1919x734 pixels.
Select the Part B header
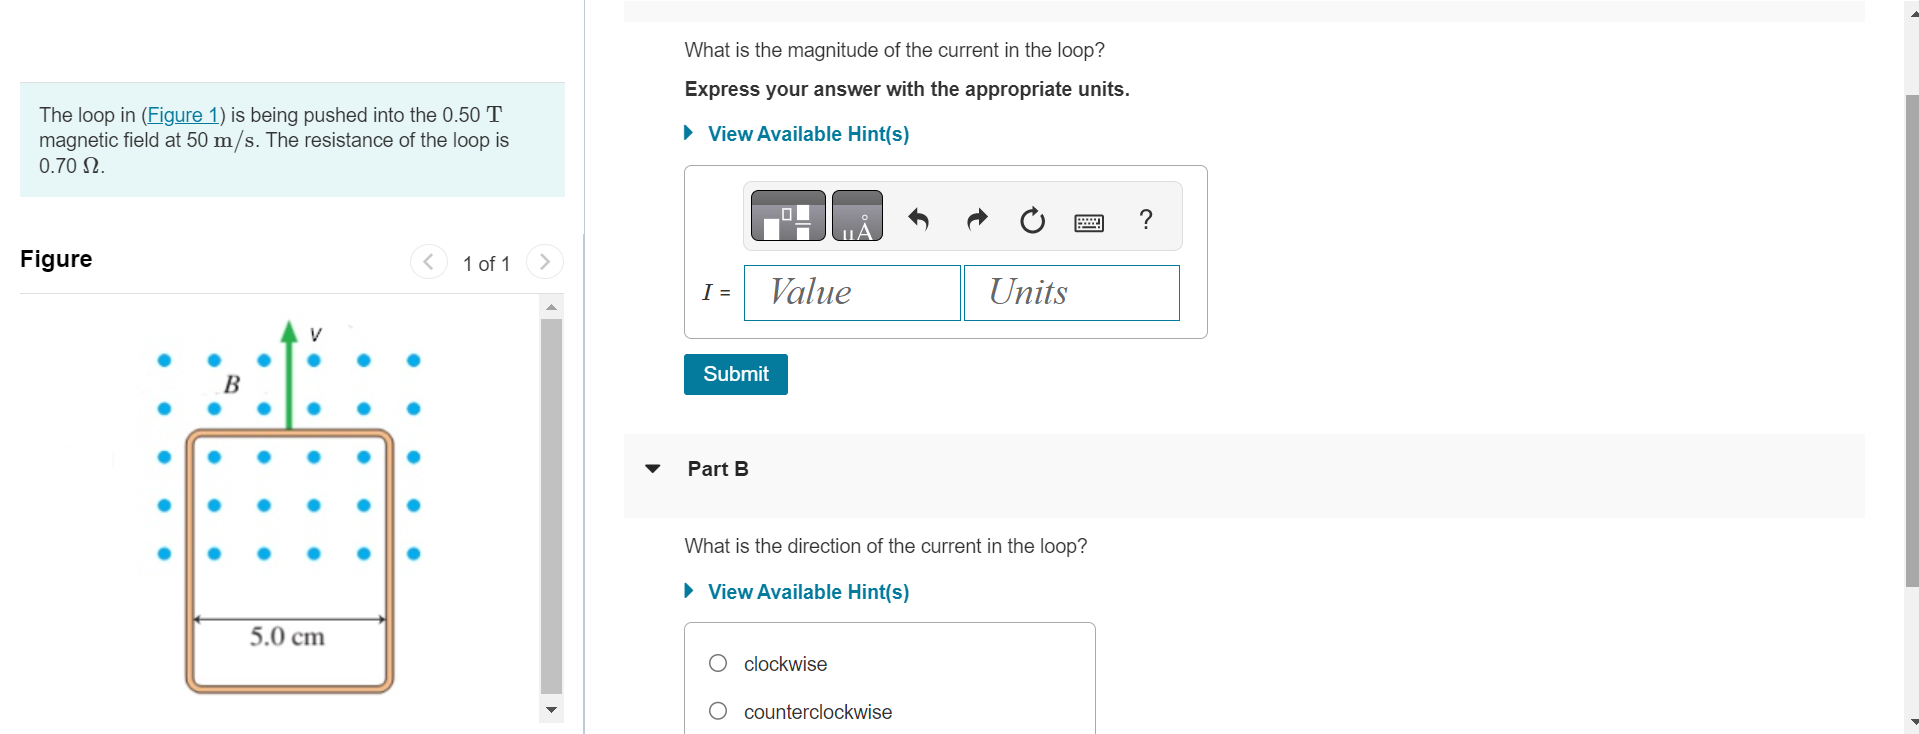point(716,468)
